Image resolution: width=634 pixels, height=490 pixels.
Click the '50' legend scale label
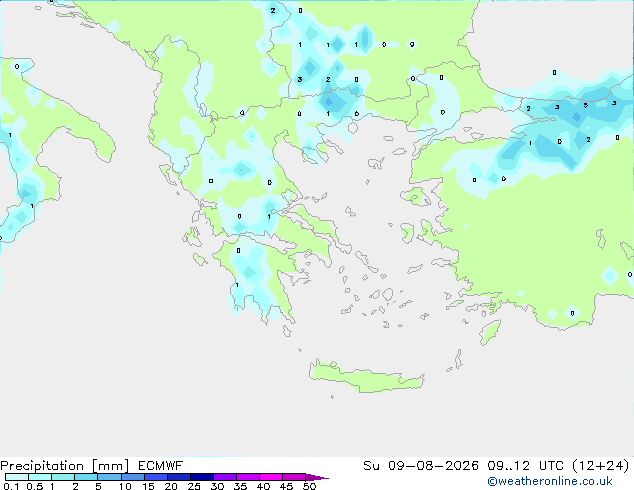coord(310,486)
